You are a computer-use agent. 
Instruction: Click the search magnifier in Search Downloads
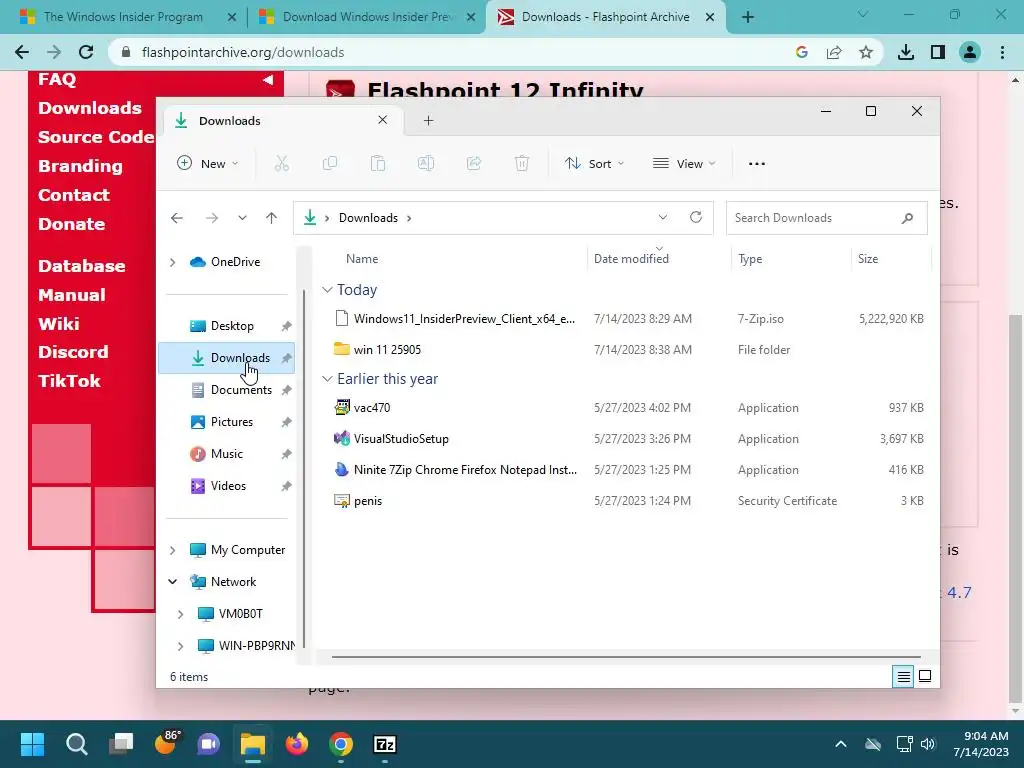click(907, 218)
